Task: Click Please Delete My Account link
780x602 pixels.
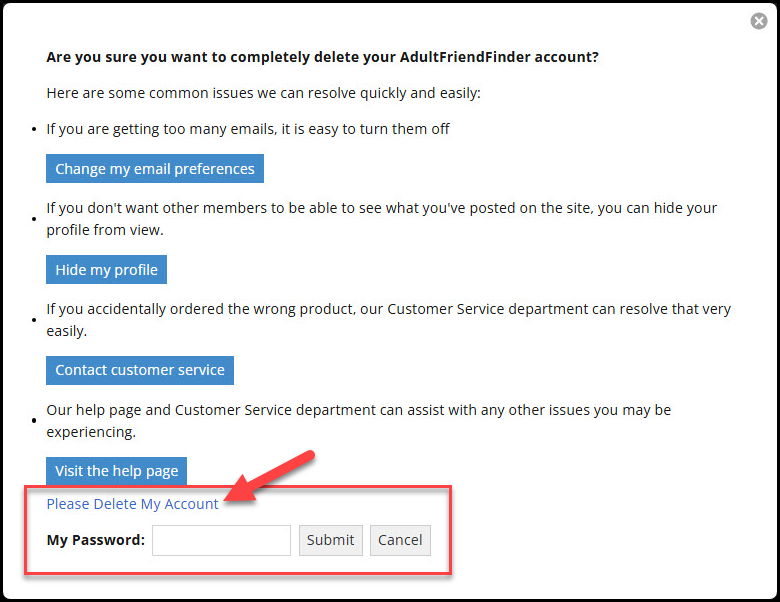Action: [132, 504]
